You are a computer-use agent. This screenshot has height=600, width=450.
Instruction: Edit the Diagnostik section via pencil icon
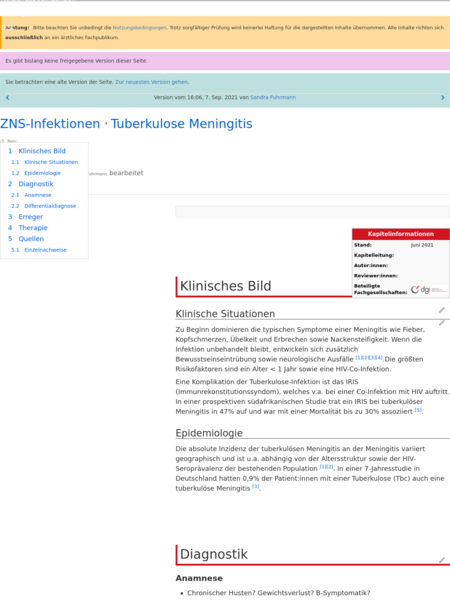[442, 560]
